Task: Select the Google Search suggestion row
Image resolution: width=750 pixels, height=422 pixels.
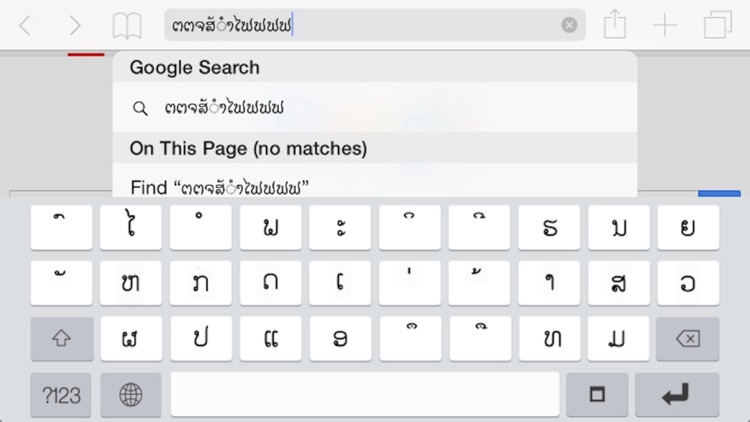Action: 375,108
